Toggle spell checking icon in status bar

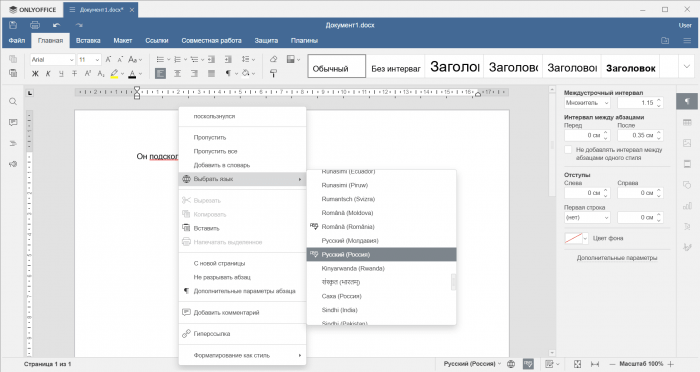(x=528, y=364)
